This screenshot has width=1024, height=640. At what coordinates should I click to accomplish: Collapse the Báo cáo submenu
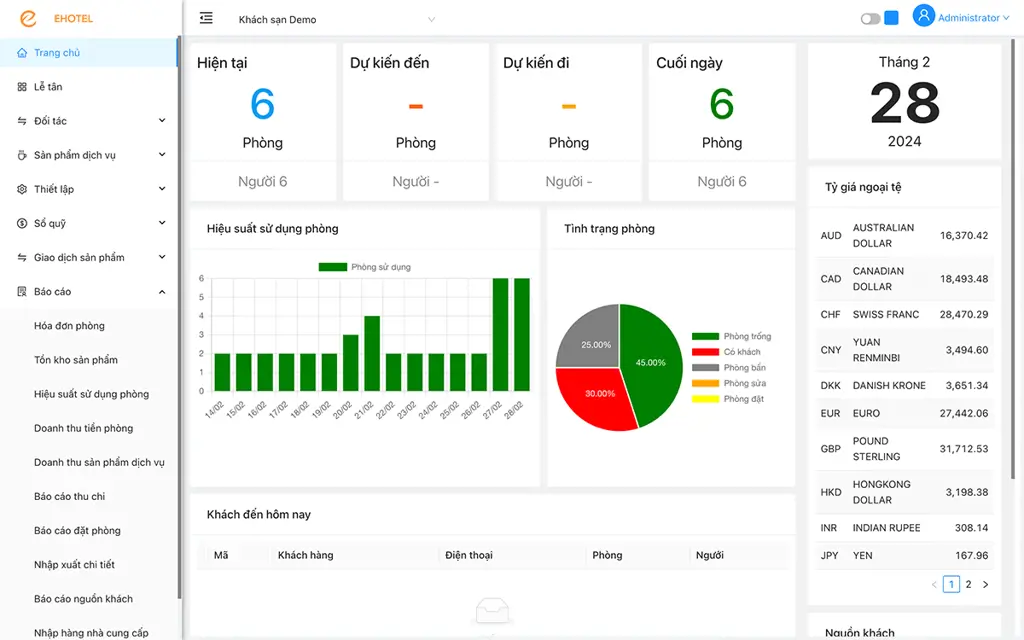(162, 292)
